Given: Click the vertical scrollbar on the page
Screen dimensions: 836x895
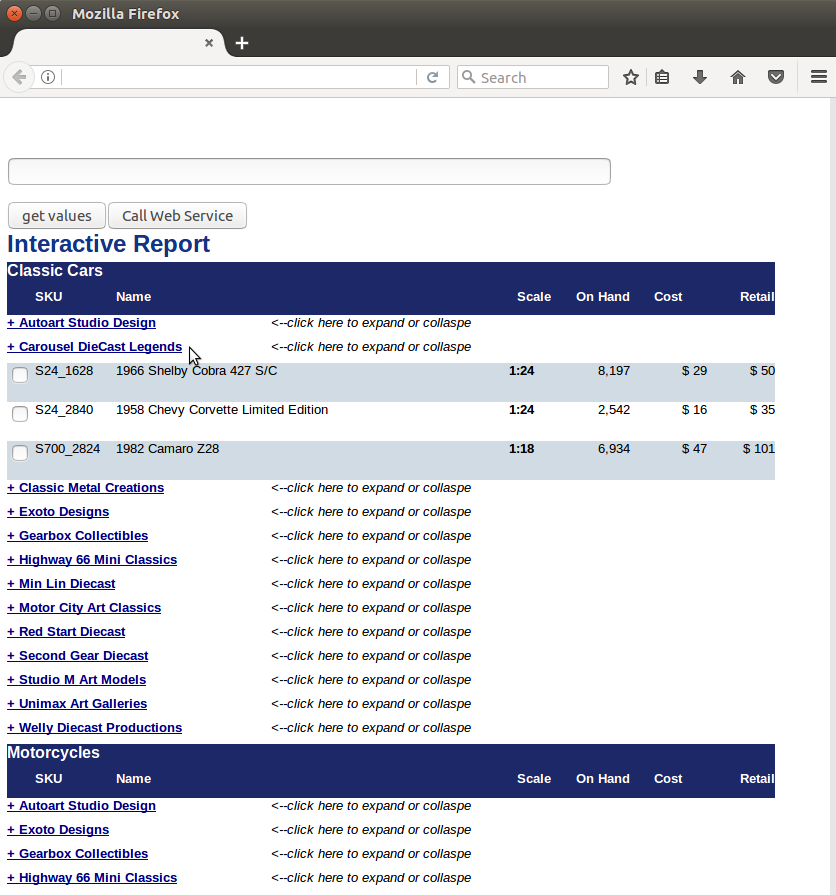Looking at the screenshot, I should pyautogui.click(x=832, y=495).
